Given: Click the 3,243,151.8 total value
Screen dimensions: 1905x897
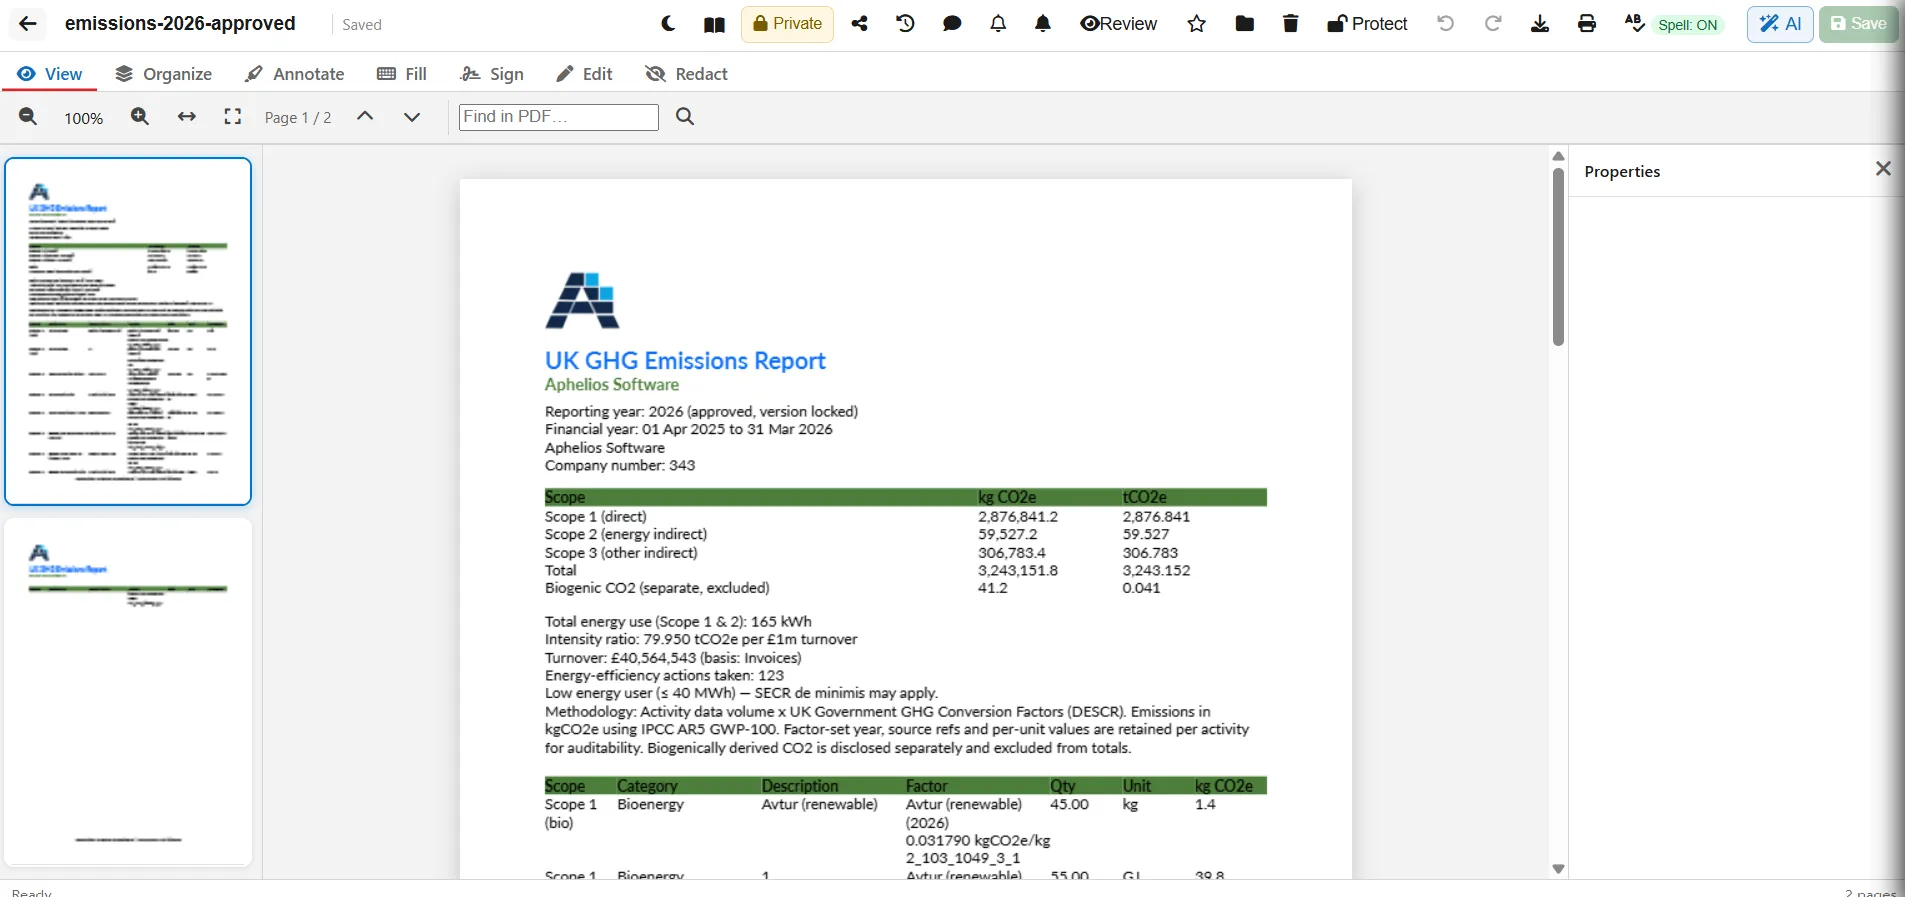Looking at the screenshot, I should (1018, 570).
